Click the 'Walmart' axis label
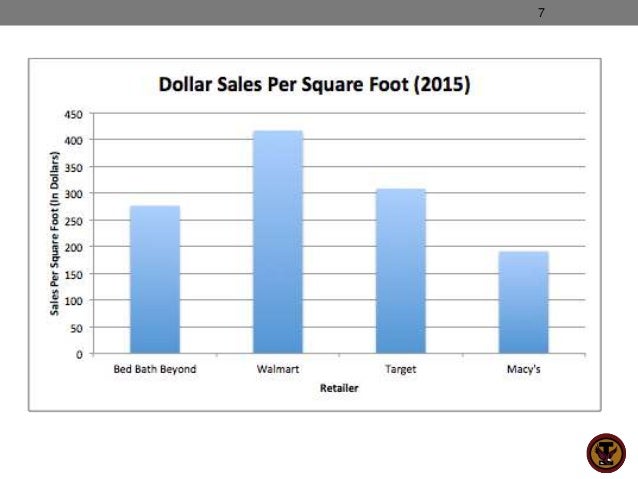The width and height of the screenshot is (638, 479). tap(278, 369)
